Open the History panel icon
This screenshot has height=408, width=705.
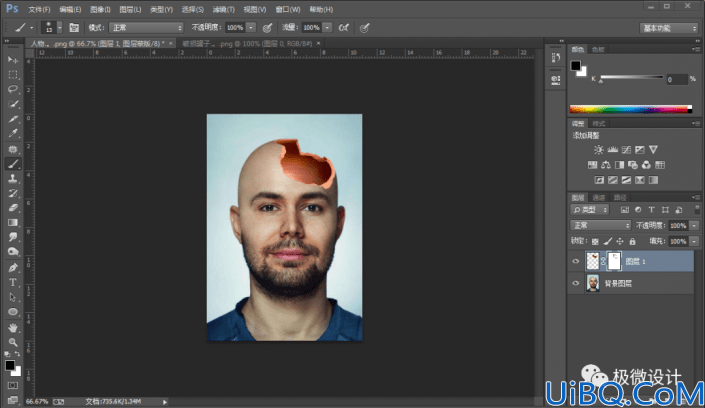click(x=556, y=58)
